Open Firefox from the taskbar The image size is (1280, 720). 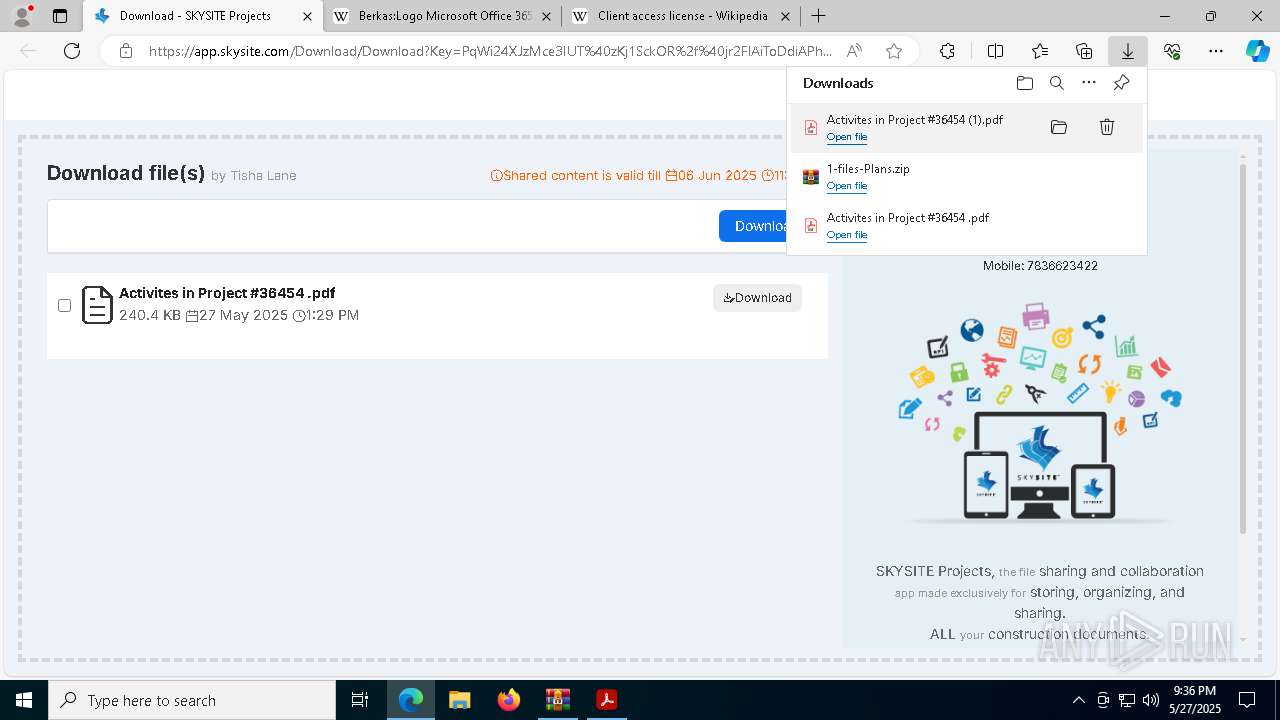[x=509, y=700]
